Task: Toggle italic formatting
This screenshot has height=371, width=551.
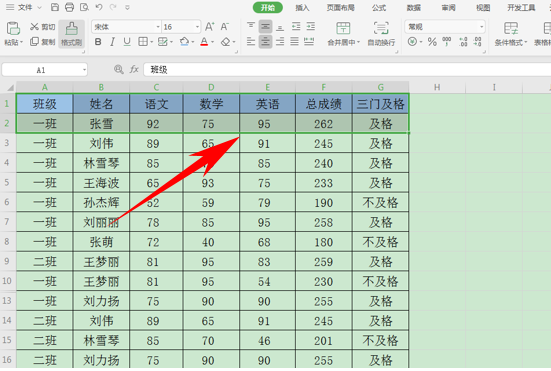Action: click(x=112, y=42)
